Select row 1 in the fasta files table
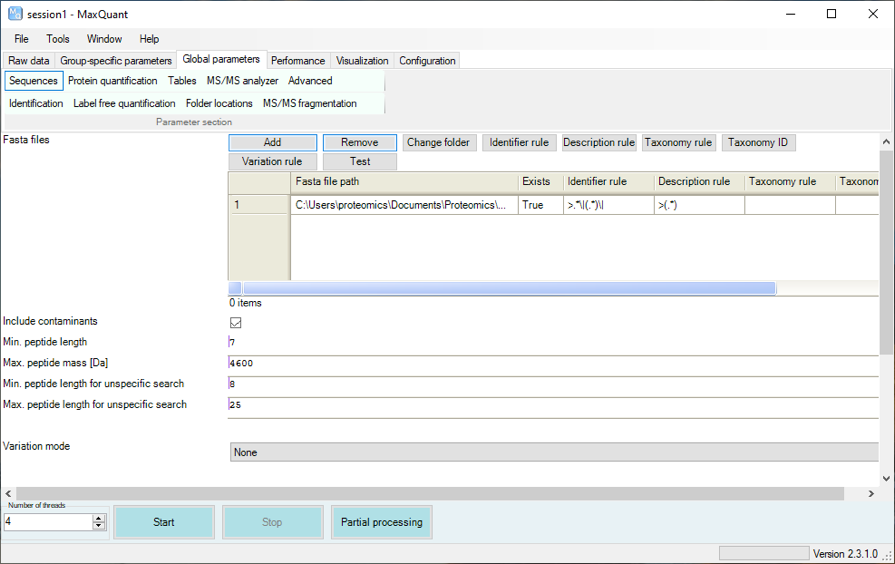 click(259, 205)
